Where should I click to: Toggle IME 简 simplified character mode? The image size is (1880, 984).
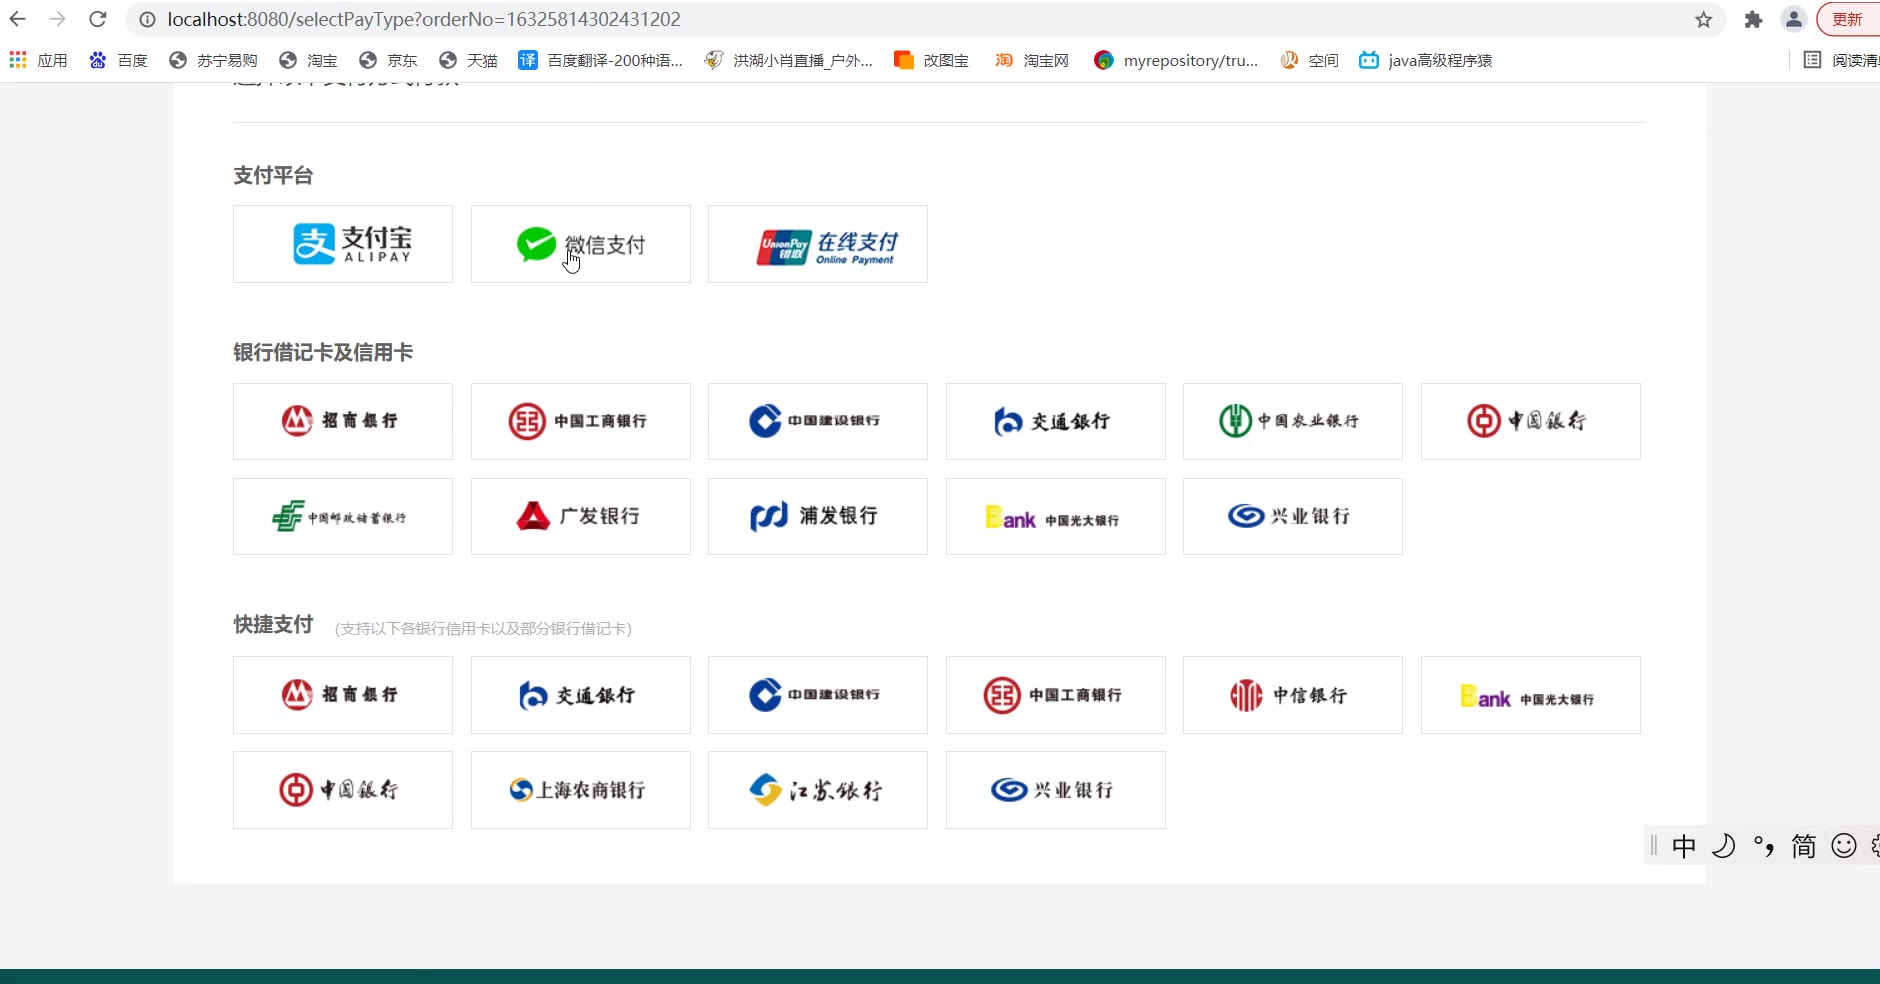tap(1804, 847)
